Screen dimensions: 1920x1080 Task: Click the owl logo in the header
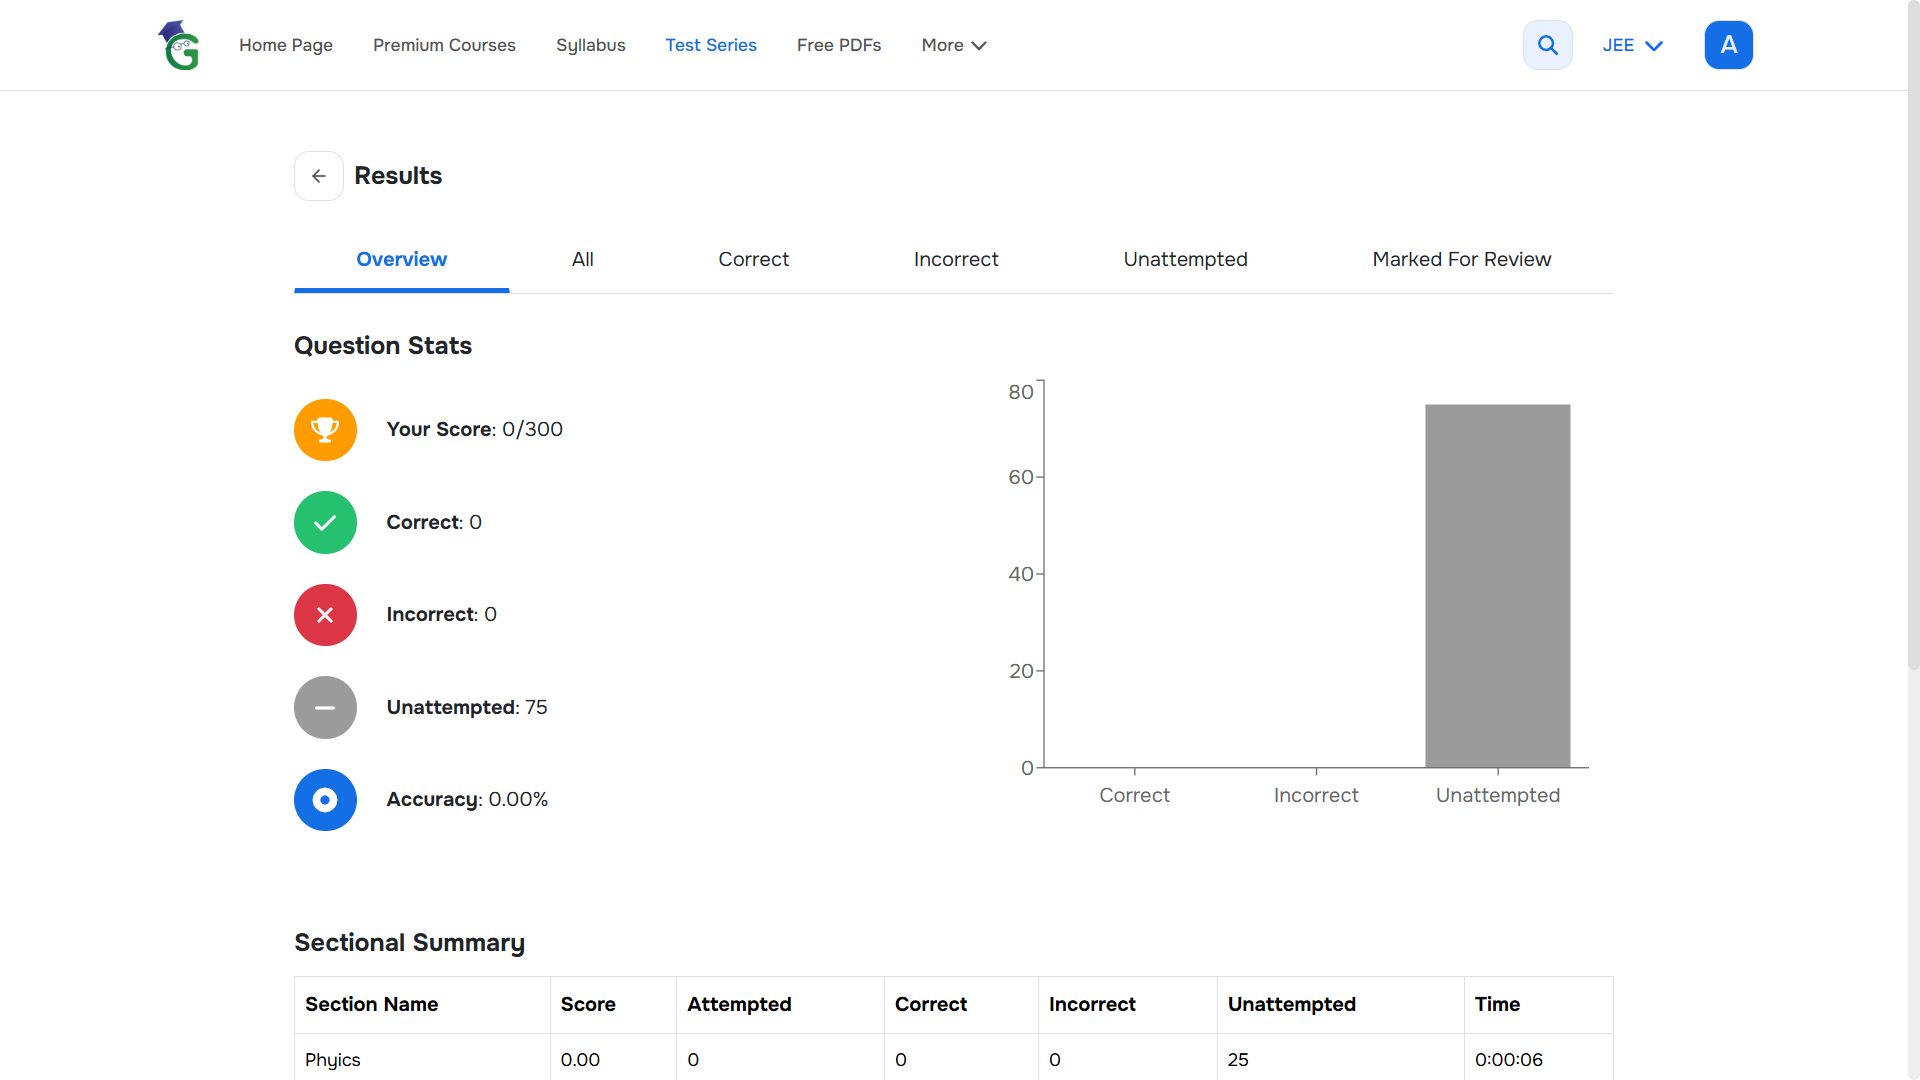coord(180,45)
